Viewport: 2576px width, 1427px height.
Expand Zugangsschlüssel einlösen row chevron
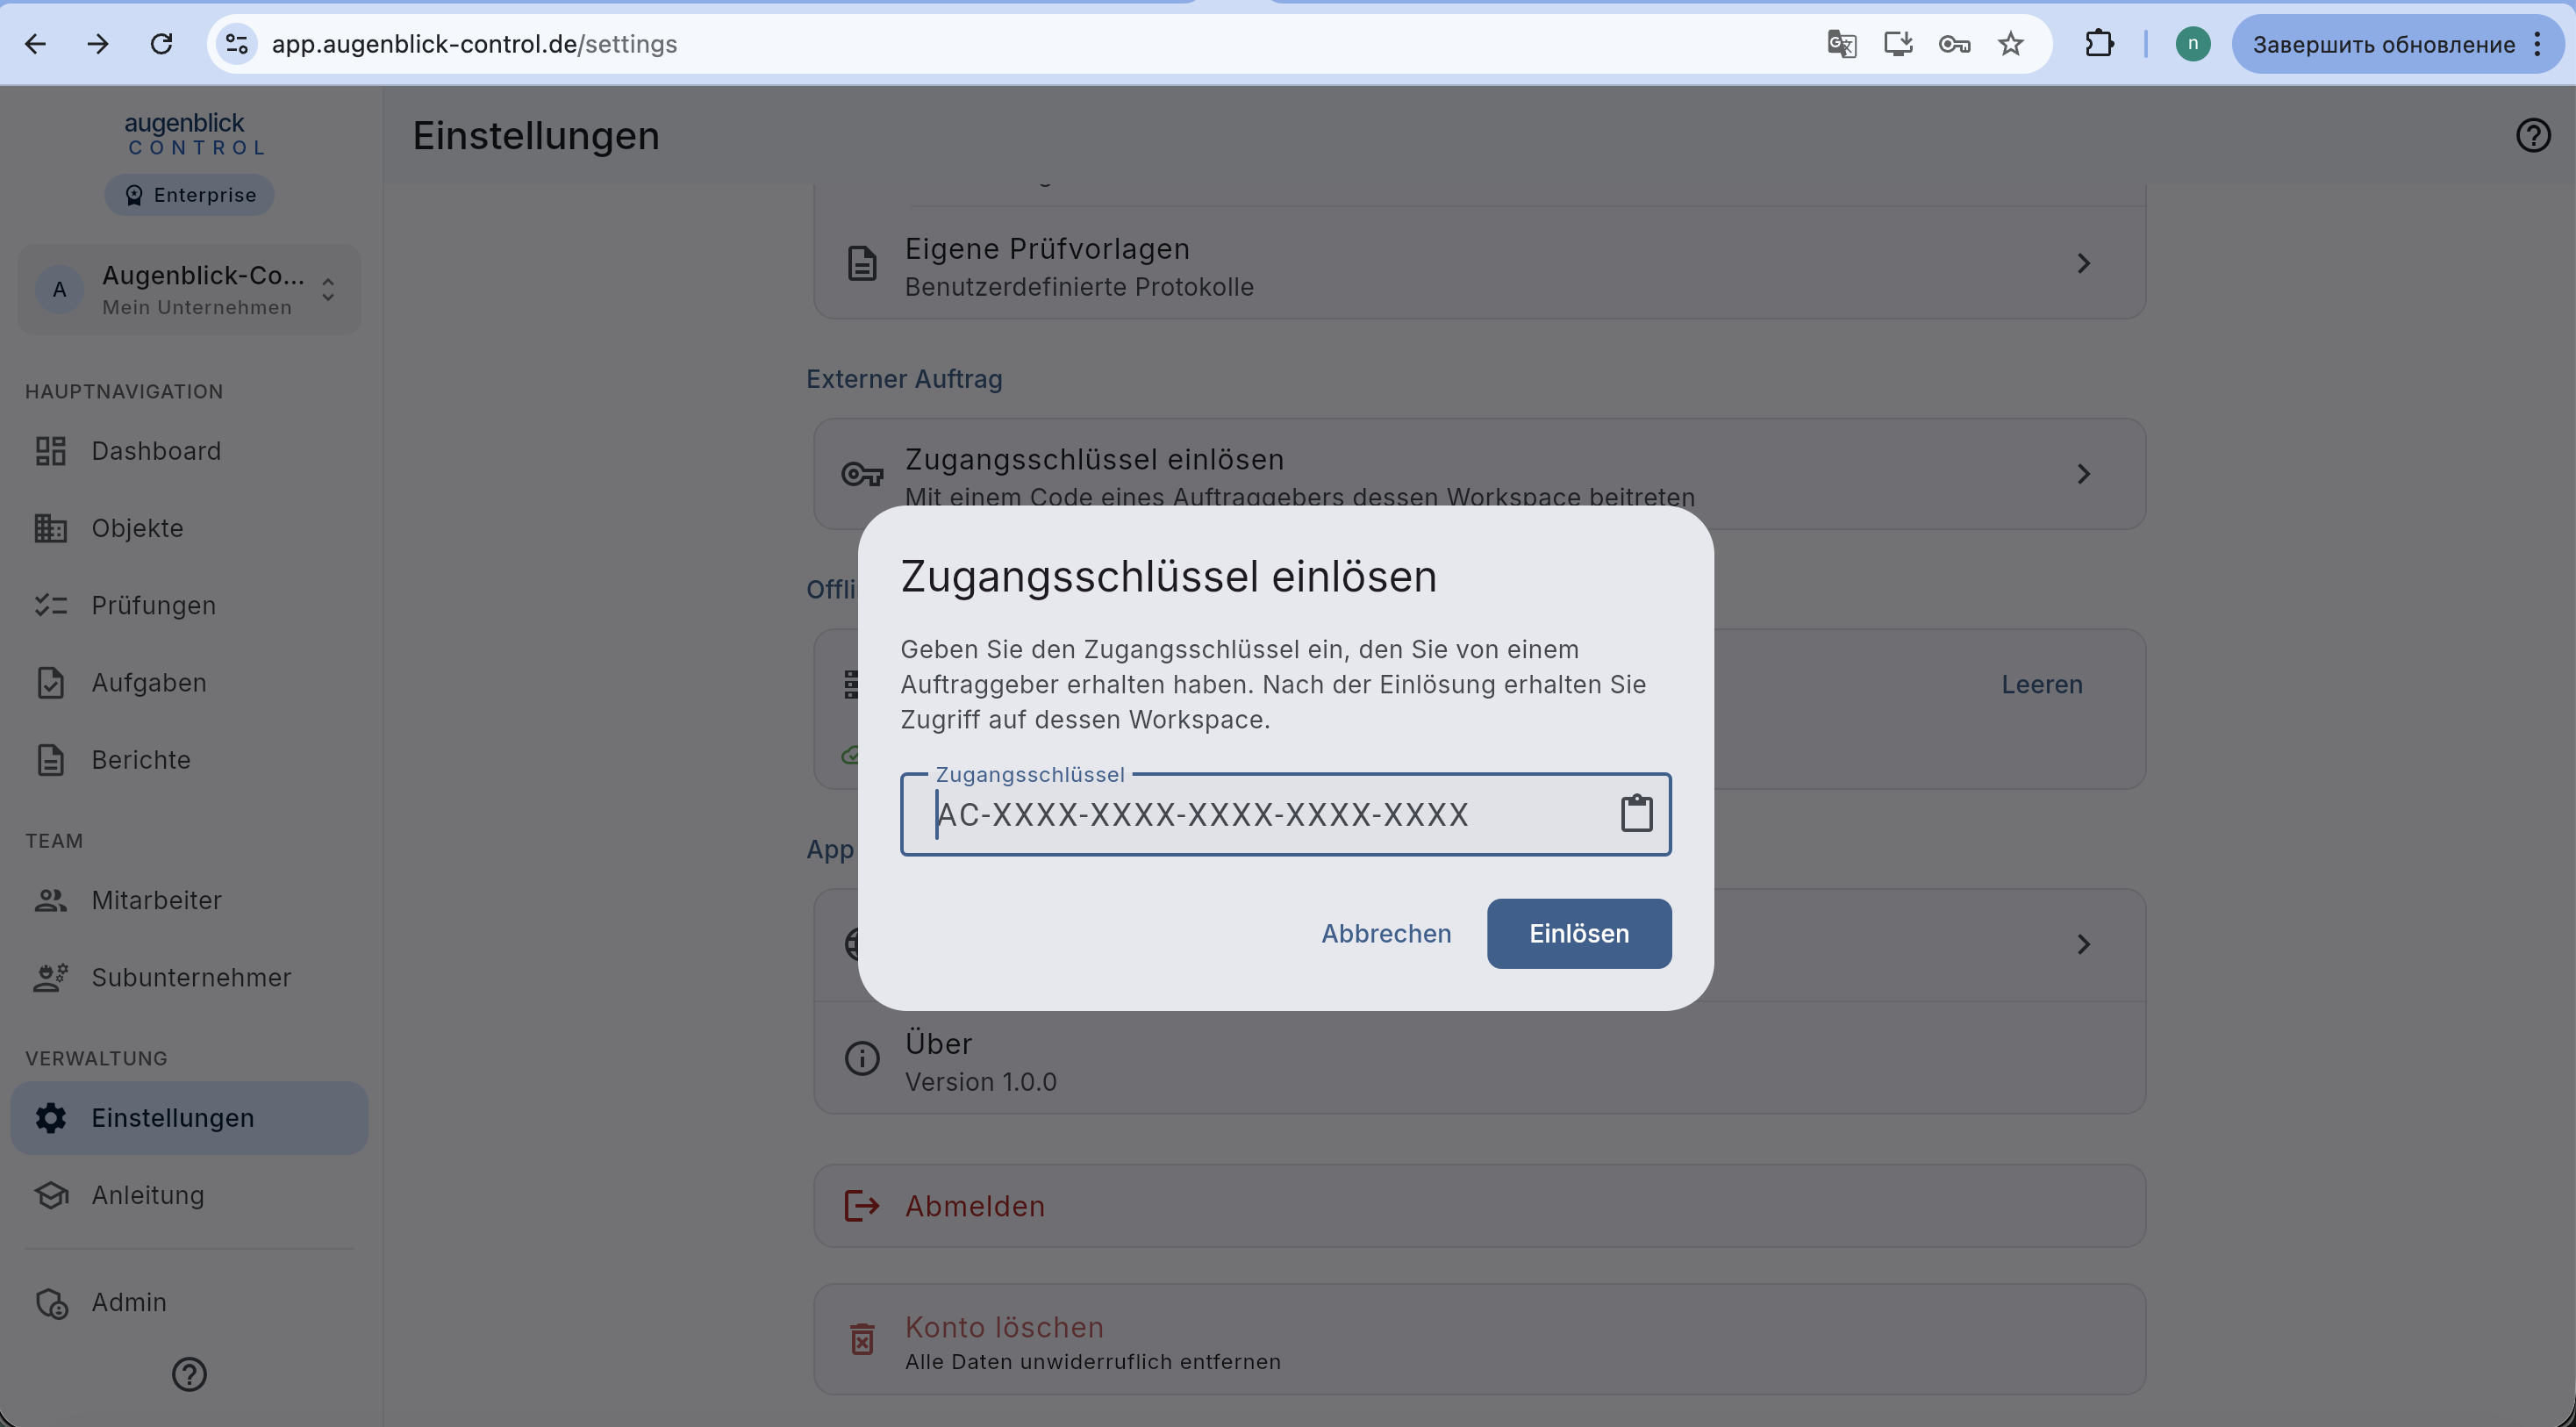[x=2083, y=474]
